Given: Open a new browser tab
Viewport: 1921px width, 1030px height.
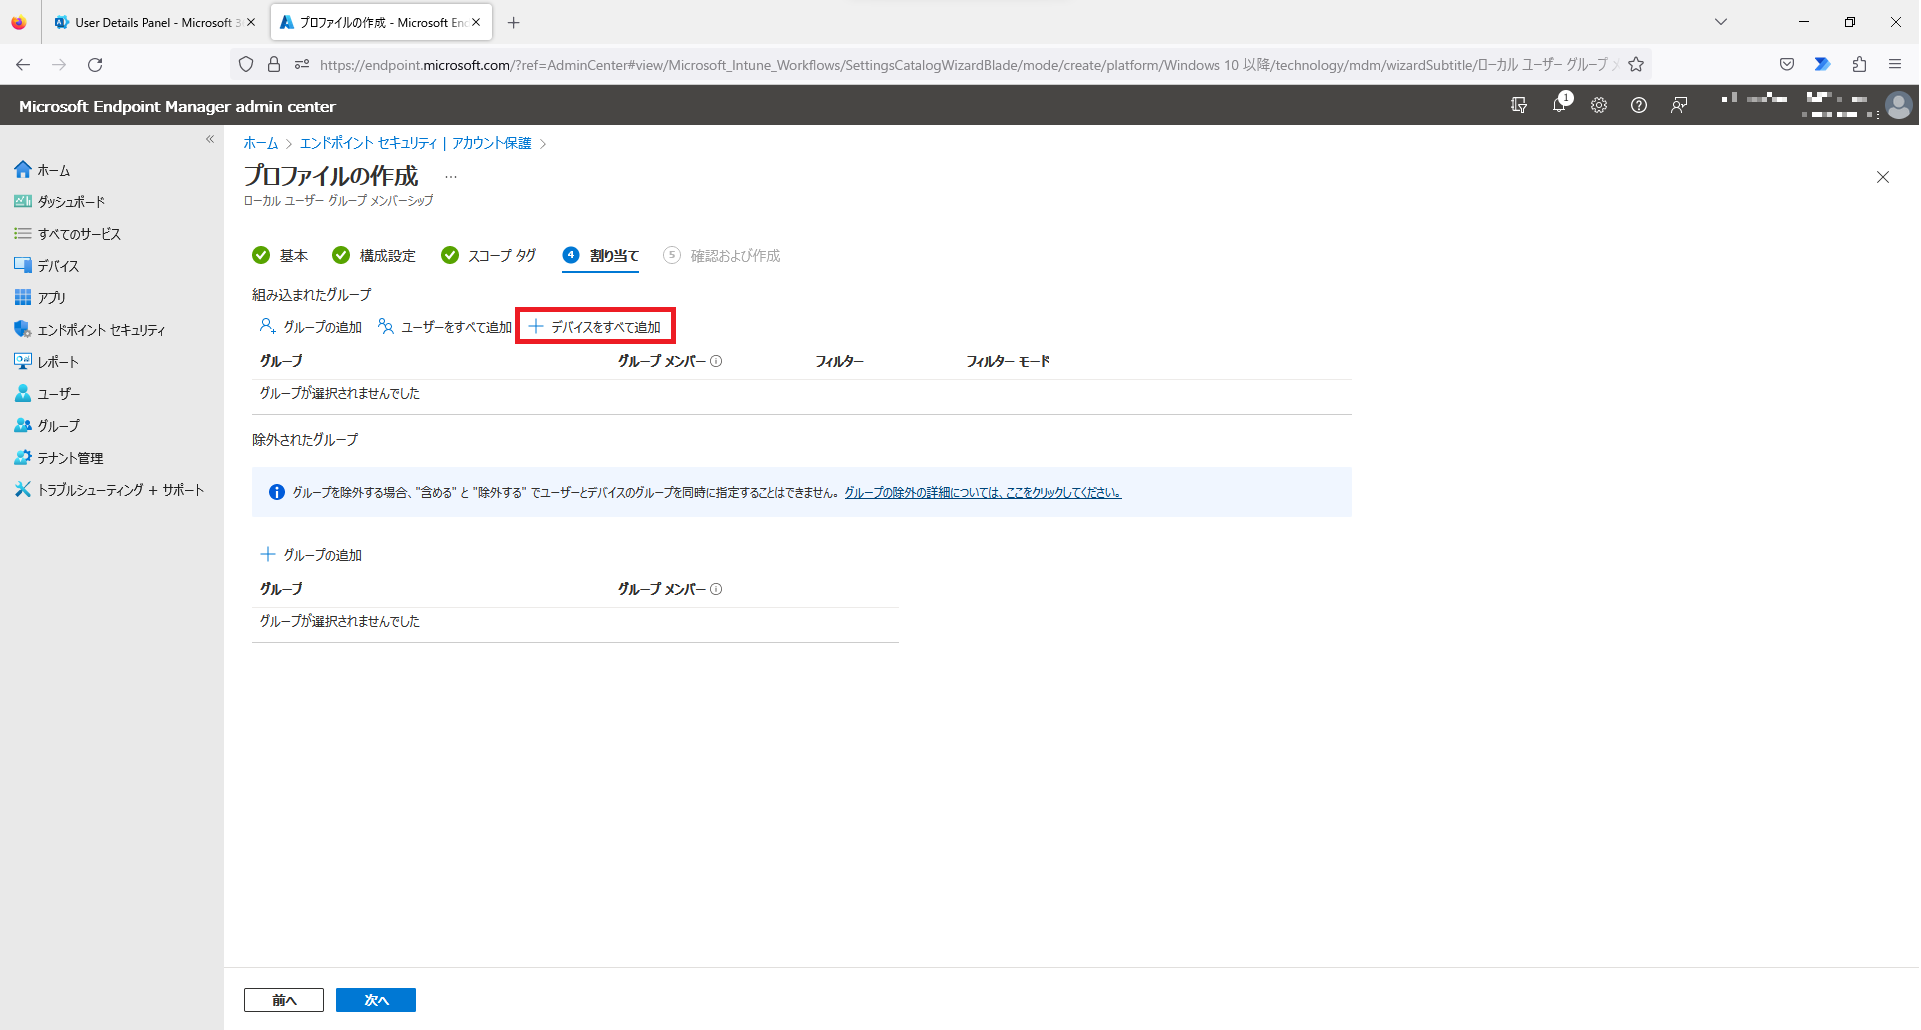Looking at the screenshot, I should [x=514, y=22].
